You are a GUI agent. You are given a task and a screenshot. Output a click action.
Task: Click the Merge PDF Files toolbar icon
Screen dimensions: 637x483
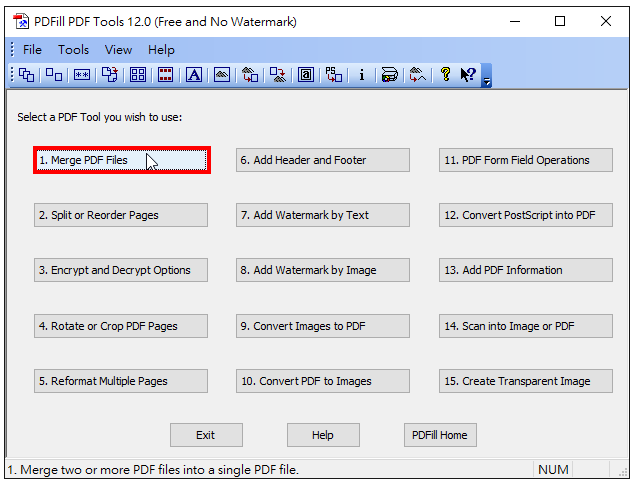tap(27, 75)
